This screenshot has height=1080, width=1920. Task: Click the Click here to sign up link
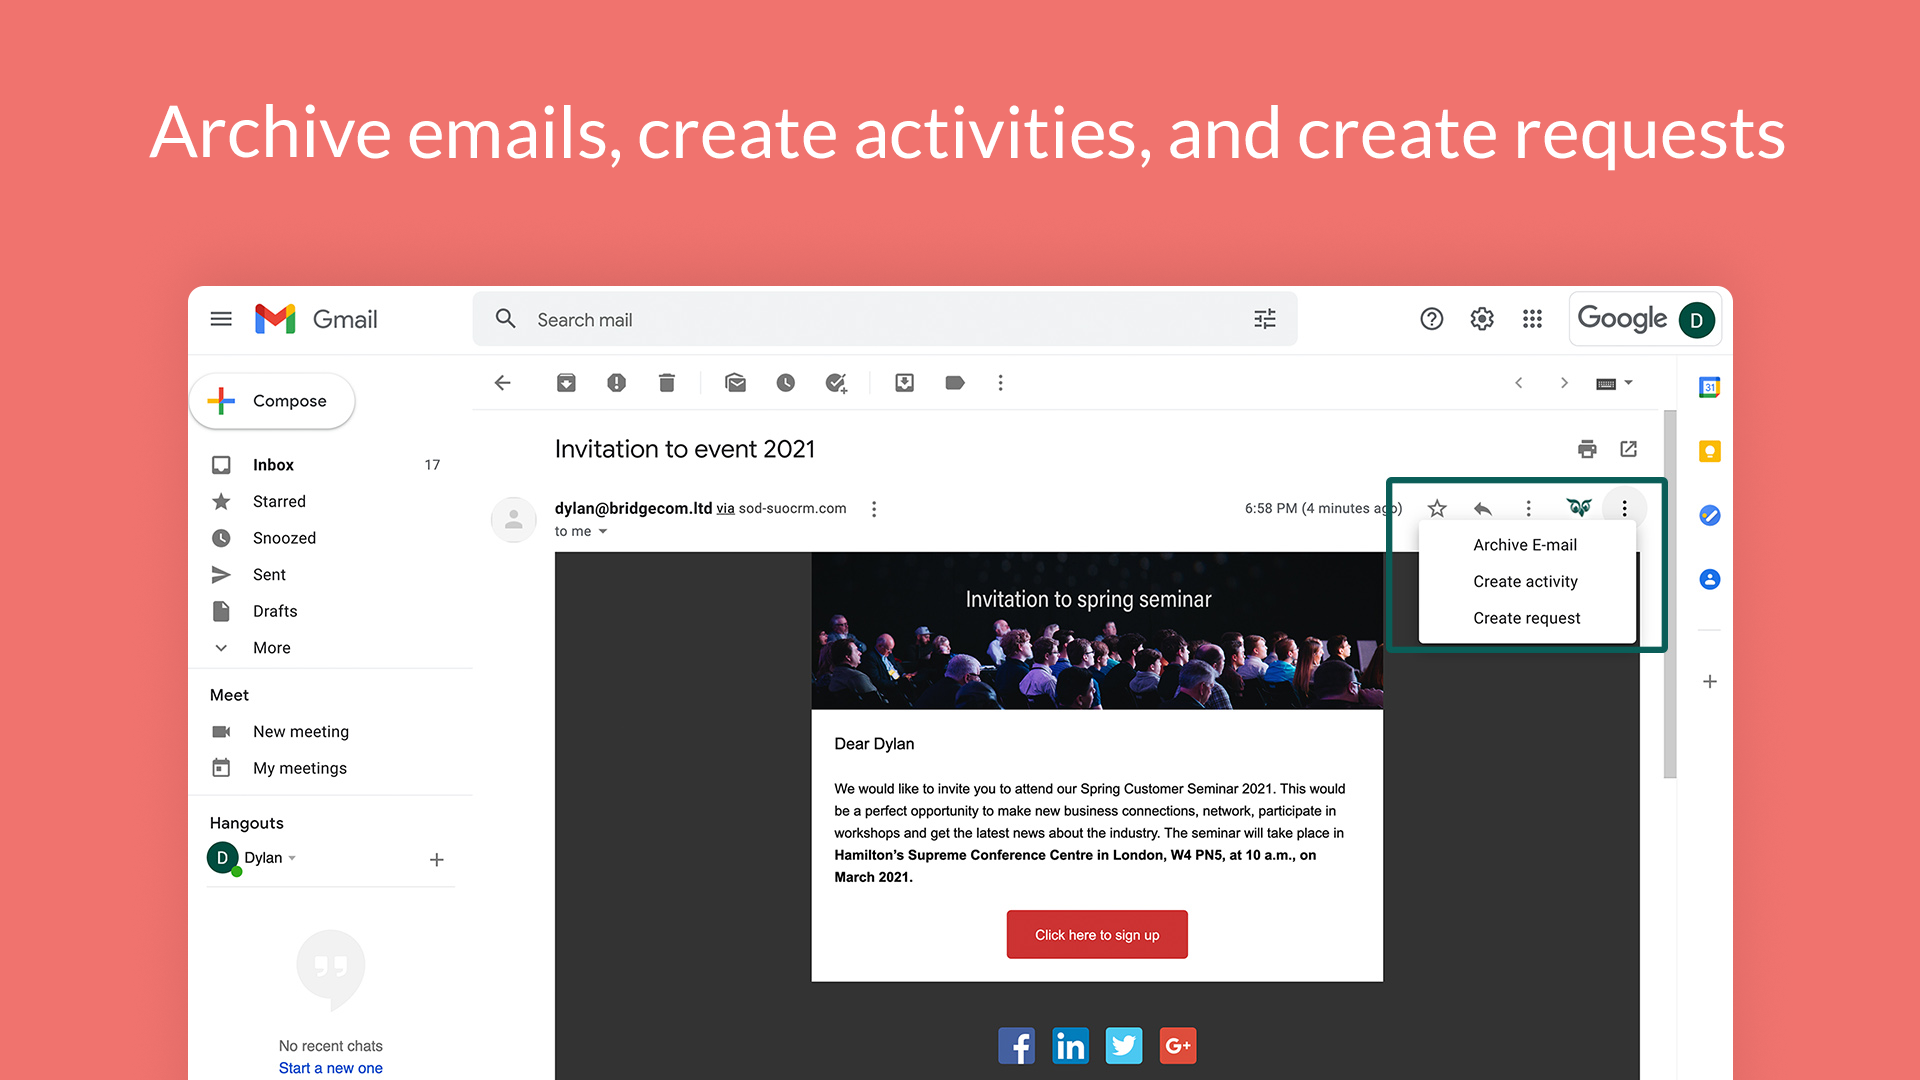pos(1096,935)
